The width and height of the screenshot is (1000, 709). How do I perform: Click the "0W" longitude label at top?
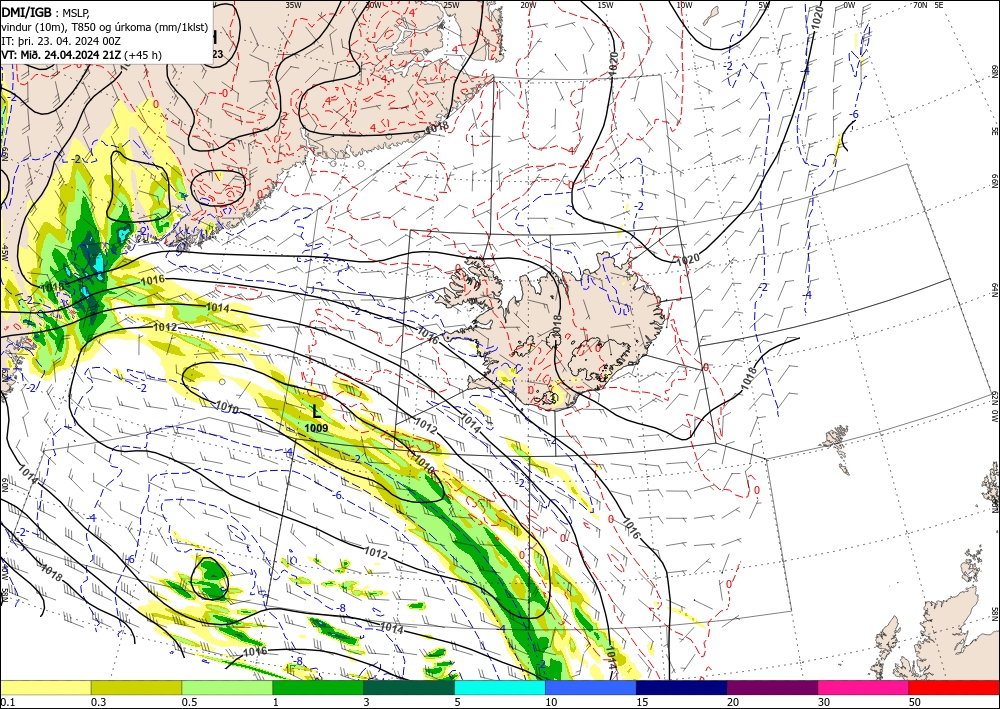point(849,4)
